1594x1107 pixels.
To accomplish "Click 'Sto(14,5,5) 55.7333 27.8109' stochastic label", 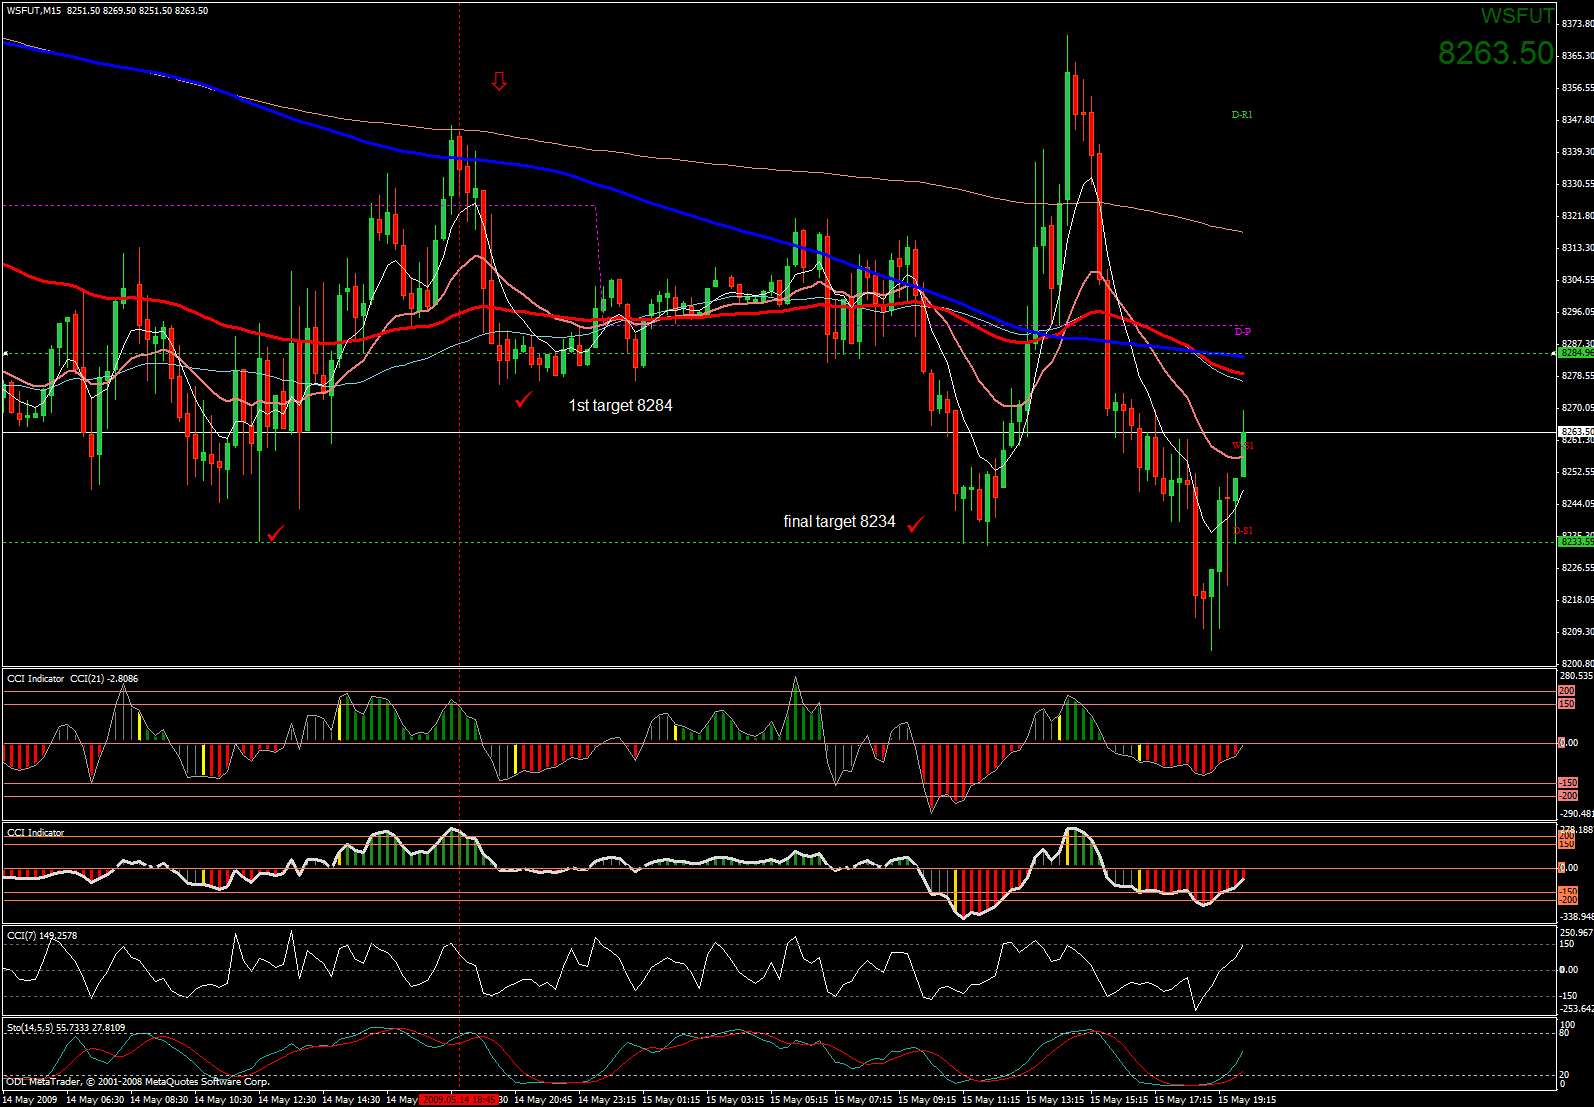I will click(66, 1028).
